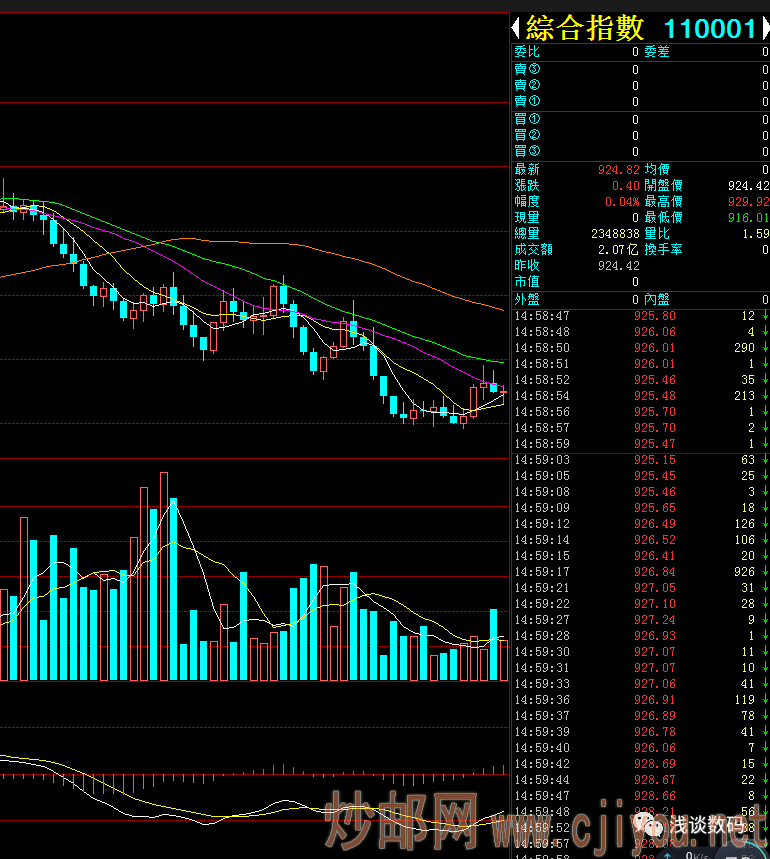Click the 成交額 value 2.07亿
Image resolution: width=770 pixels, height=859 pixels.
point(618,250)
